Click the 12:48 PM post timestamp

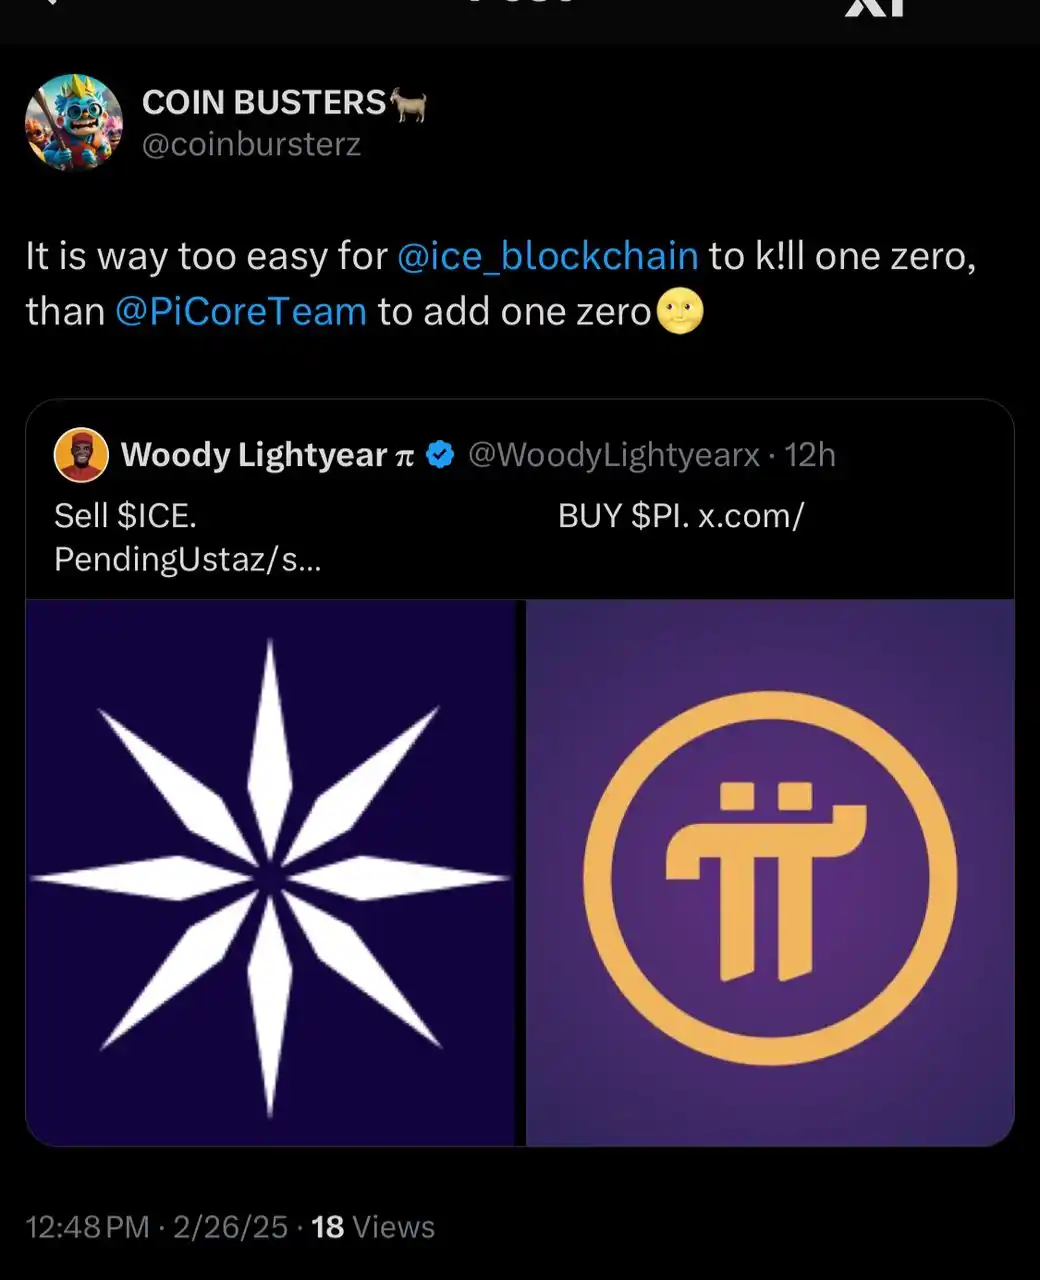(86, 1226)
